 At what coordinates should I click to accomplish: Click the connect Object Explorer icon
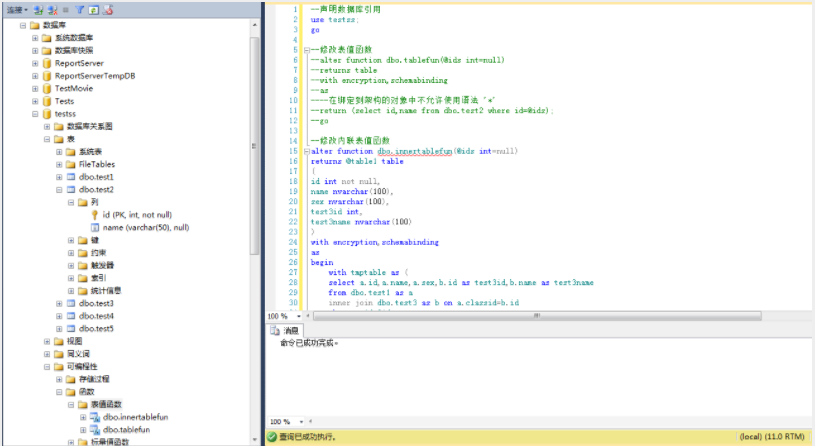coord(38,10)
